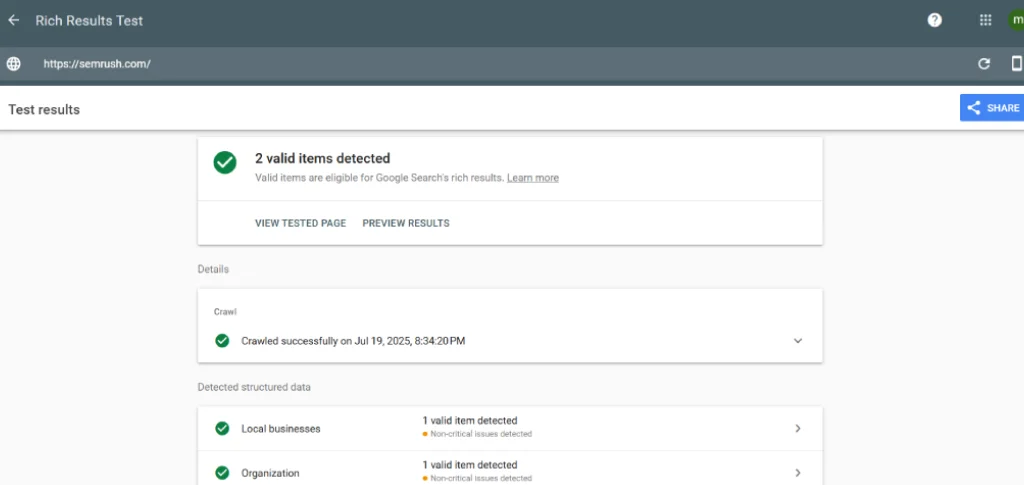
Task: Click the green check beside Crawled successfully
Action: pyautogui.click(x=222, y=341)
